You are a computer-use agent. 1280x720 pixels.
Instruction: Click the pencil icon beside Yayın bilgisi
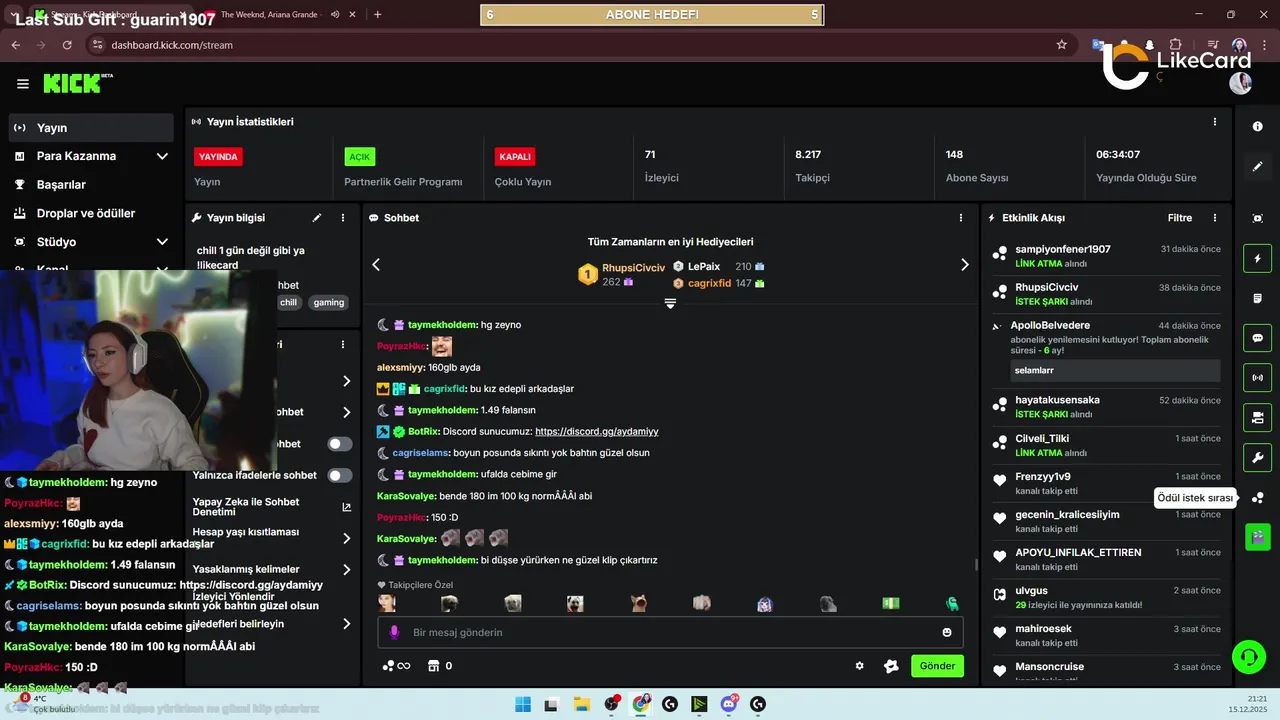click(317, 217)
